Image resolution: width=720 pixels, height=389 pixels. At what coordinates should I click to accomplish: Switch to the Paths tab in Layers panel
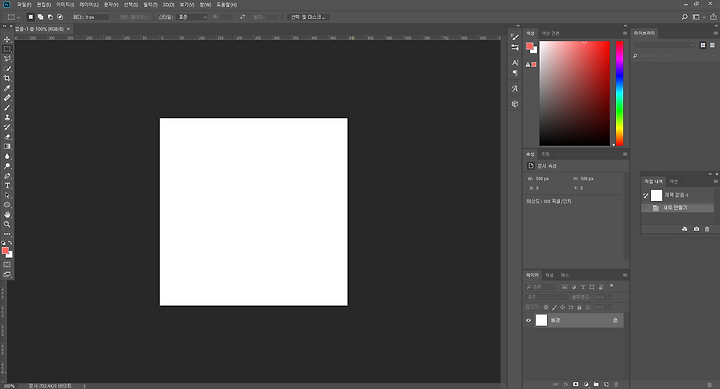pyautogui.click(x=565, y=275)
